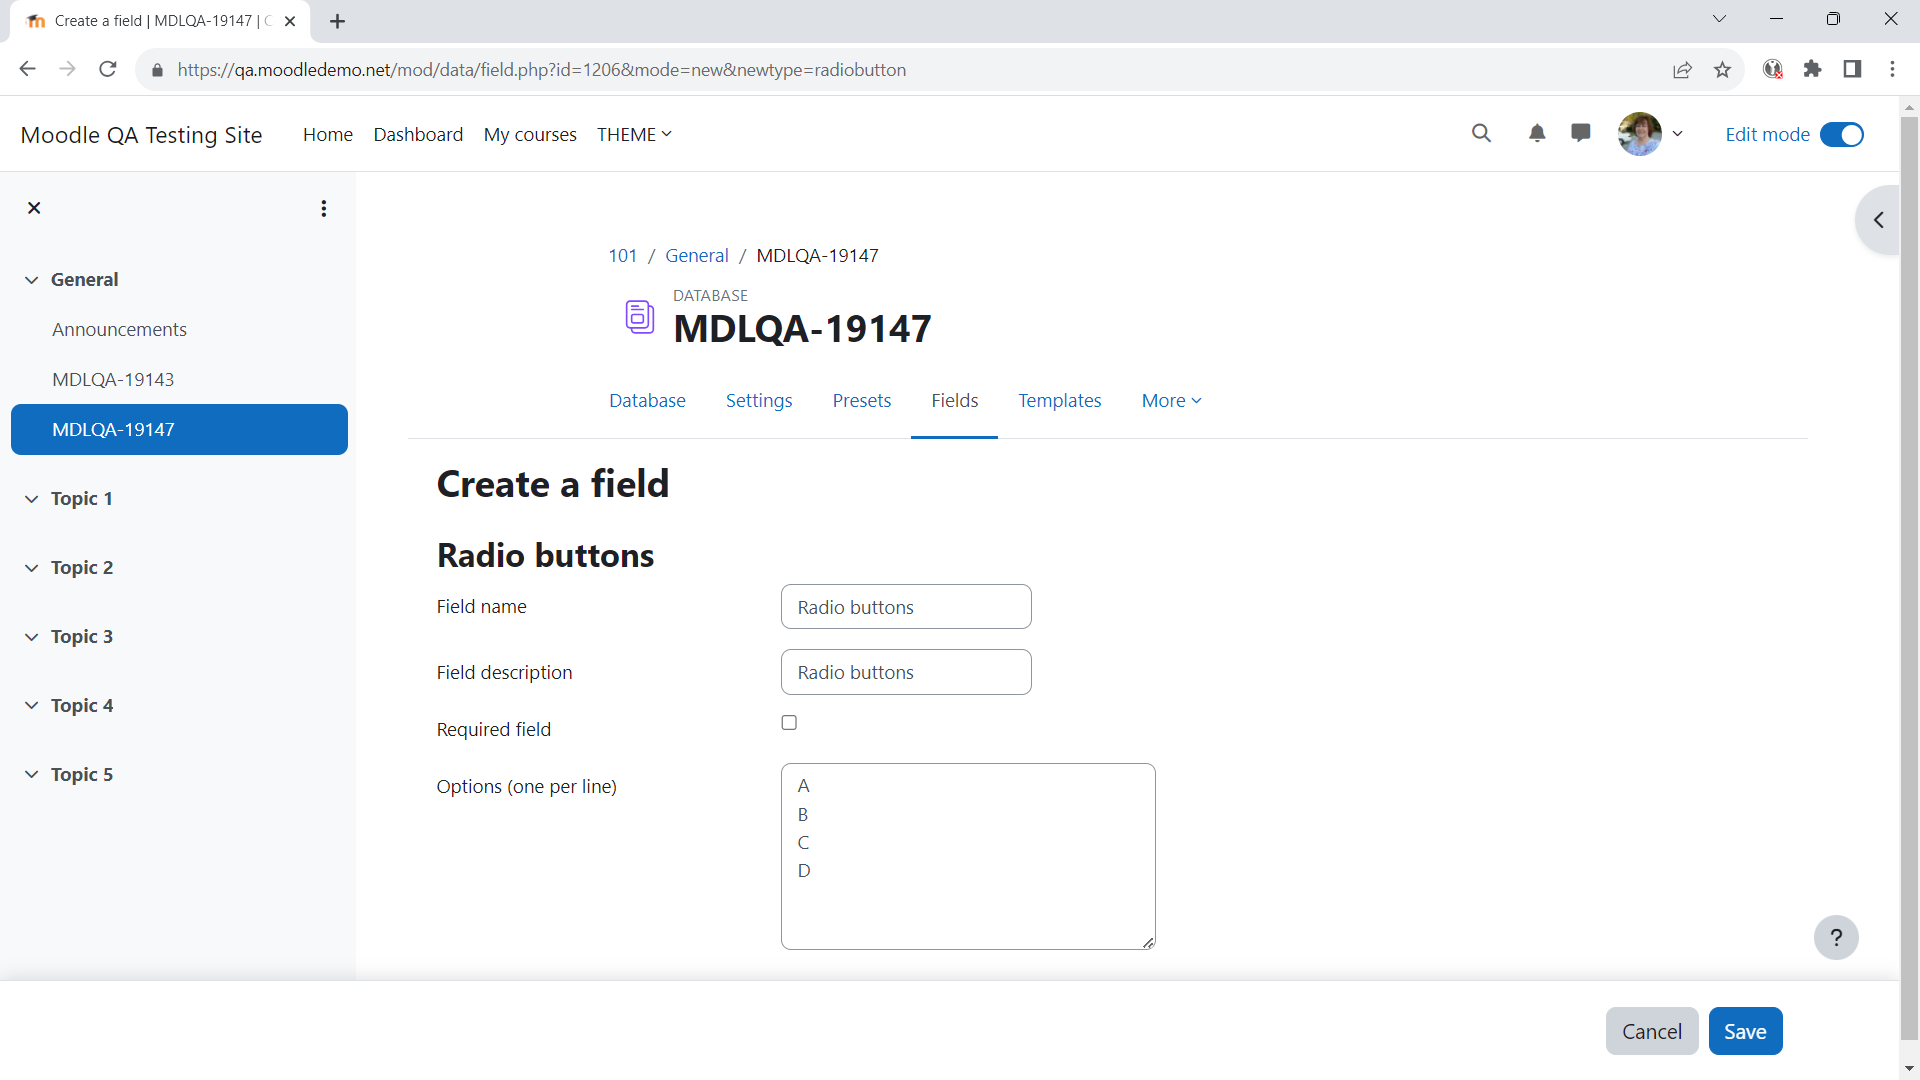Click the Cancel button
The image size is (1920, 1080).
[x=1652, y=1031]
